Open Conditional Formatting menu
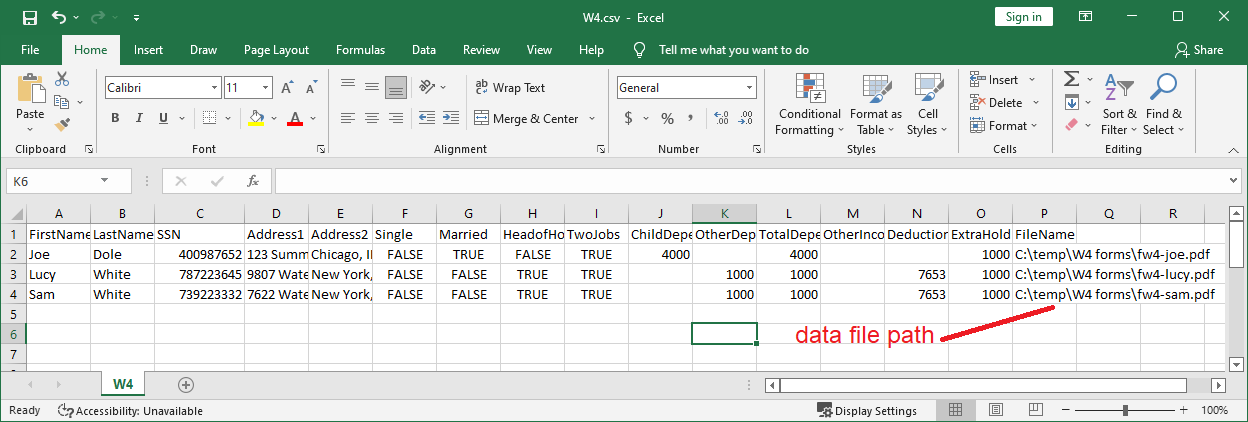This screenshot has height=422, width=1248. pos(809,105)
